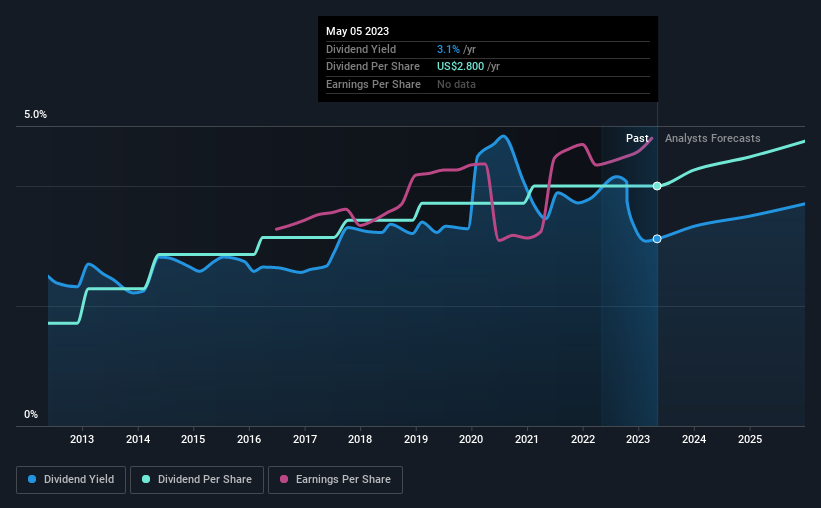Click the pink Earnings Per Share legend dot
The width and height of the screenshot is (821, 508).
pyautogui.click(x=284, y=479)
